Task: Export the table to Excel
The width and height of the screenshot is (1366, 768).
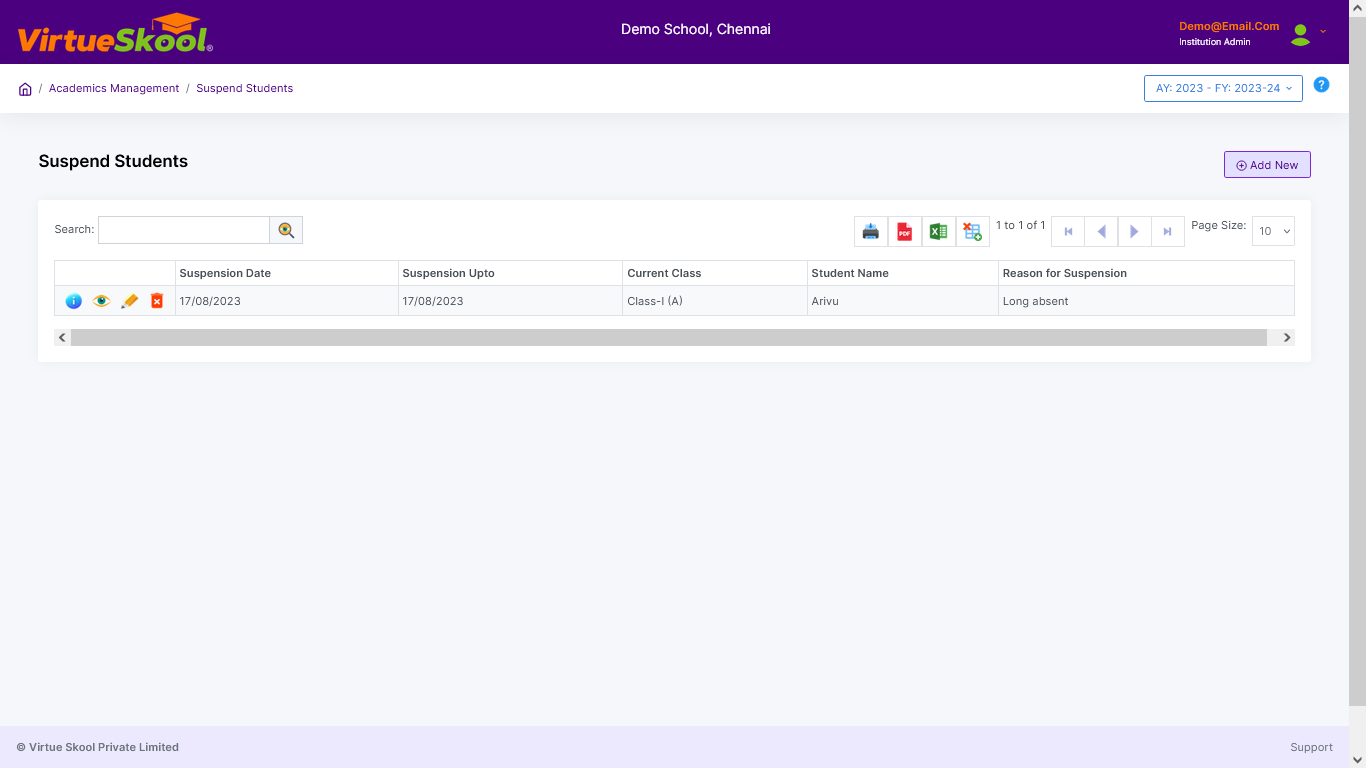Action: pyautogui.click(x=939, y=232)
